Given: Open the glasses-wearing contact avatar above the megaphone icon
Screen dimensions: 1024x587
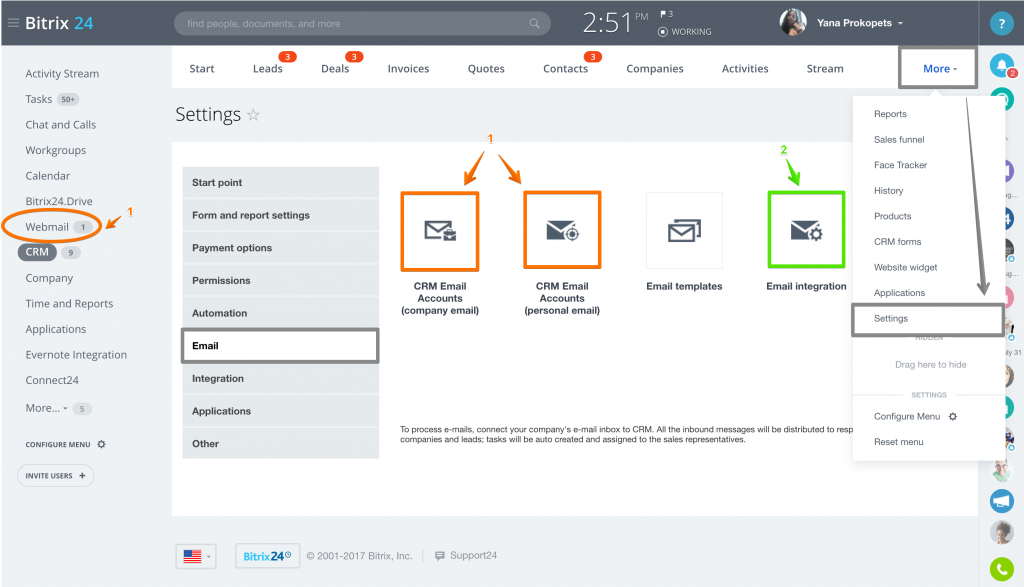Looking at the screenshot, I should (x=1002, y=470).
